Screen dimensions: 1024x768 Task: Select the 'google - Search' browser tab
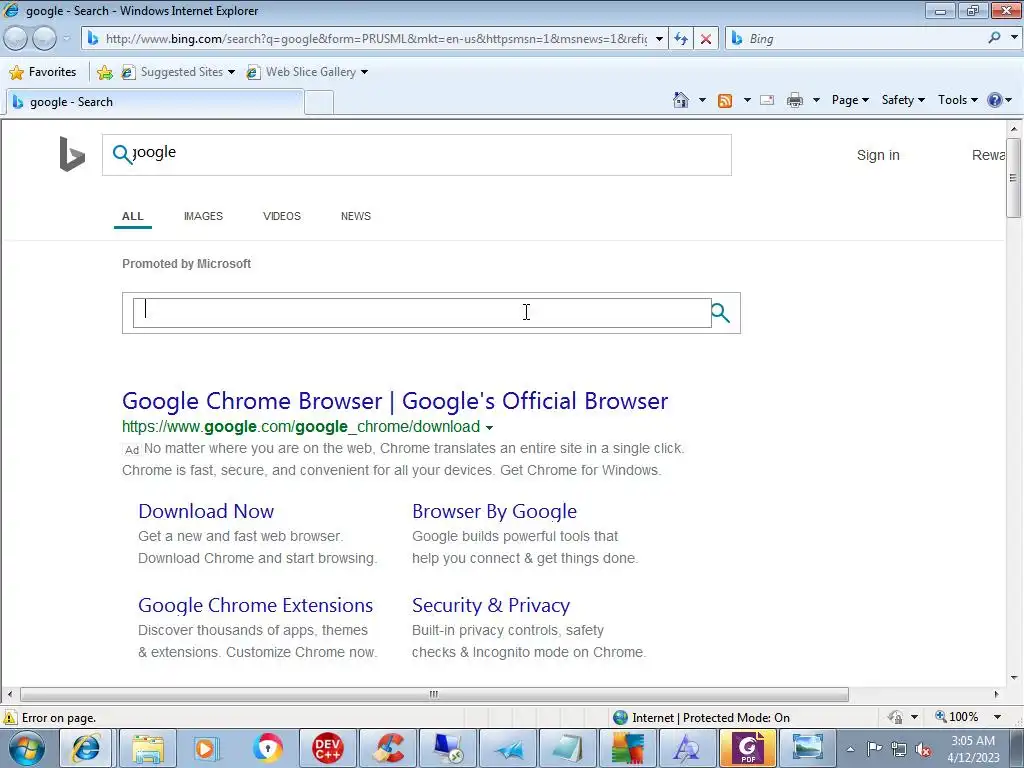[x=154, y=102]
